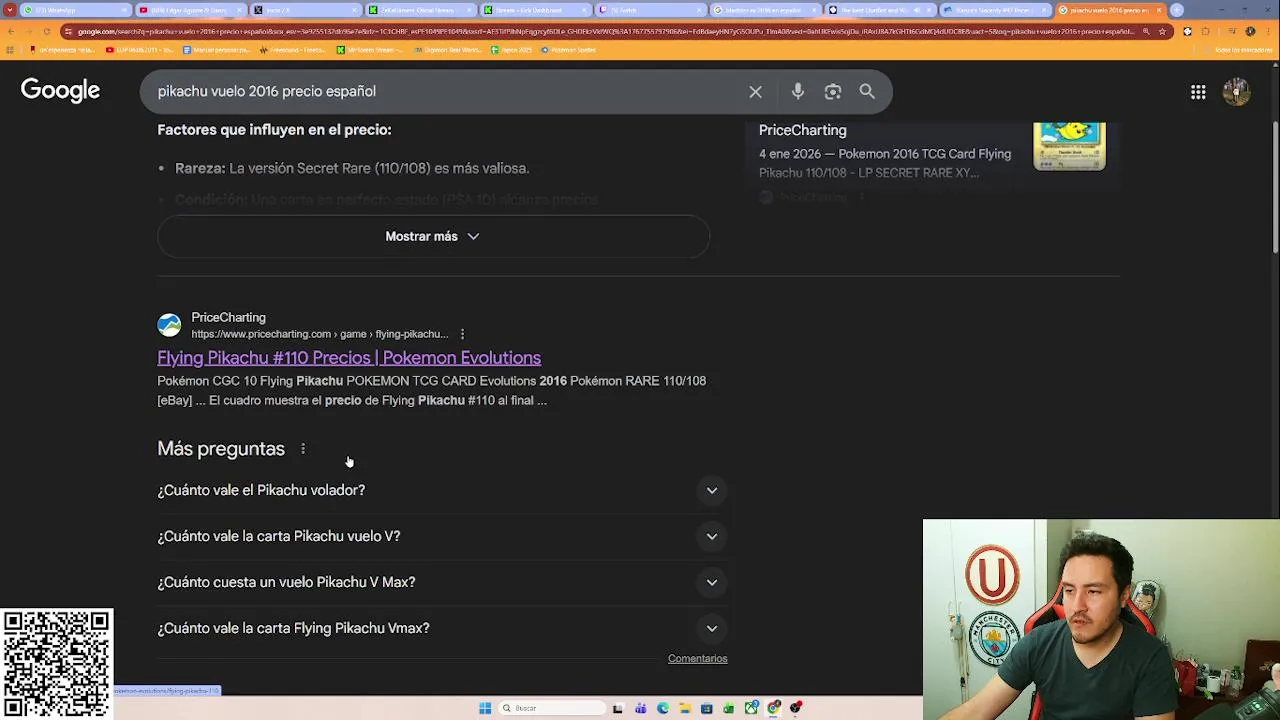Expand ¿Cuánto cuesta un vuelo Pikachu V Max?

pyautogui.click(x=441, y=582)
